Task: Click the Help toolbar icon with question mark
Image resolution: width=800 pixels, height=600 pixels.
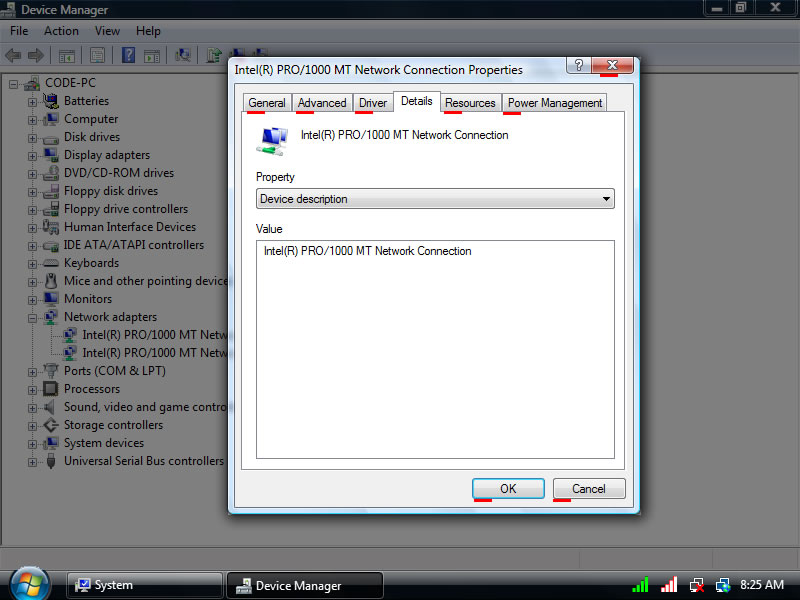Action: [129, 55]
